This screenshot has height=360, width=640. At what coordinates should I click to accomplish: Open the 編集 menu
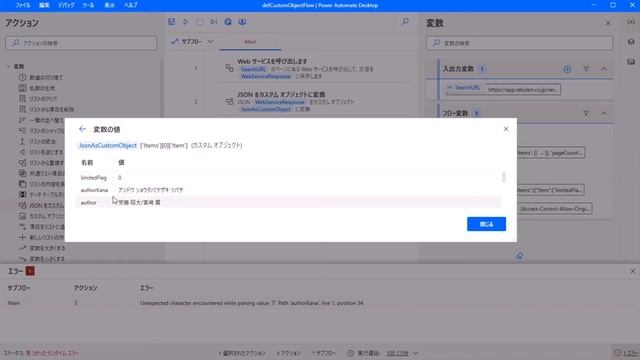click(x=44, y=5)
